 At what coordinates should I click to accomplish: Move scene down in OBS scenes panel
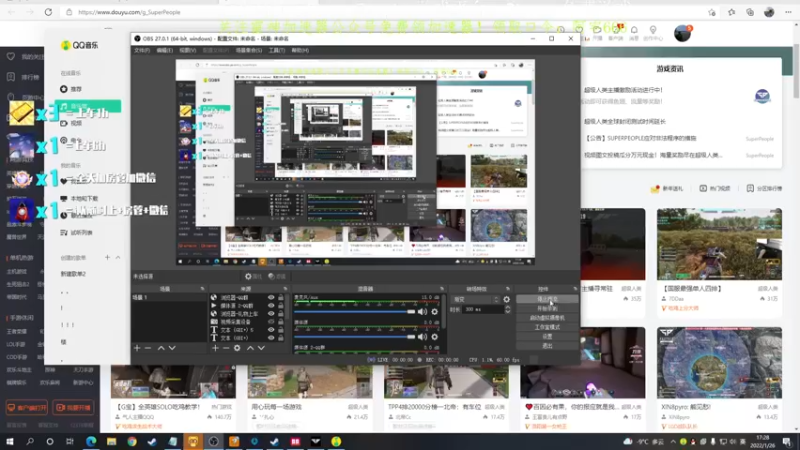pos(172,348)
